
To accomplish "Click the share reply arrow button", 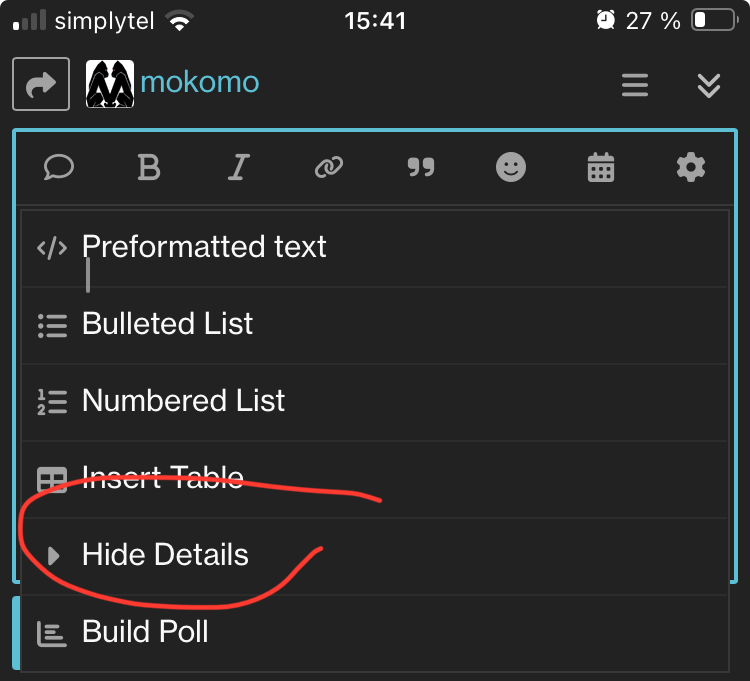I will (x=41, y=84).
